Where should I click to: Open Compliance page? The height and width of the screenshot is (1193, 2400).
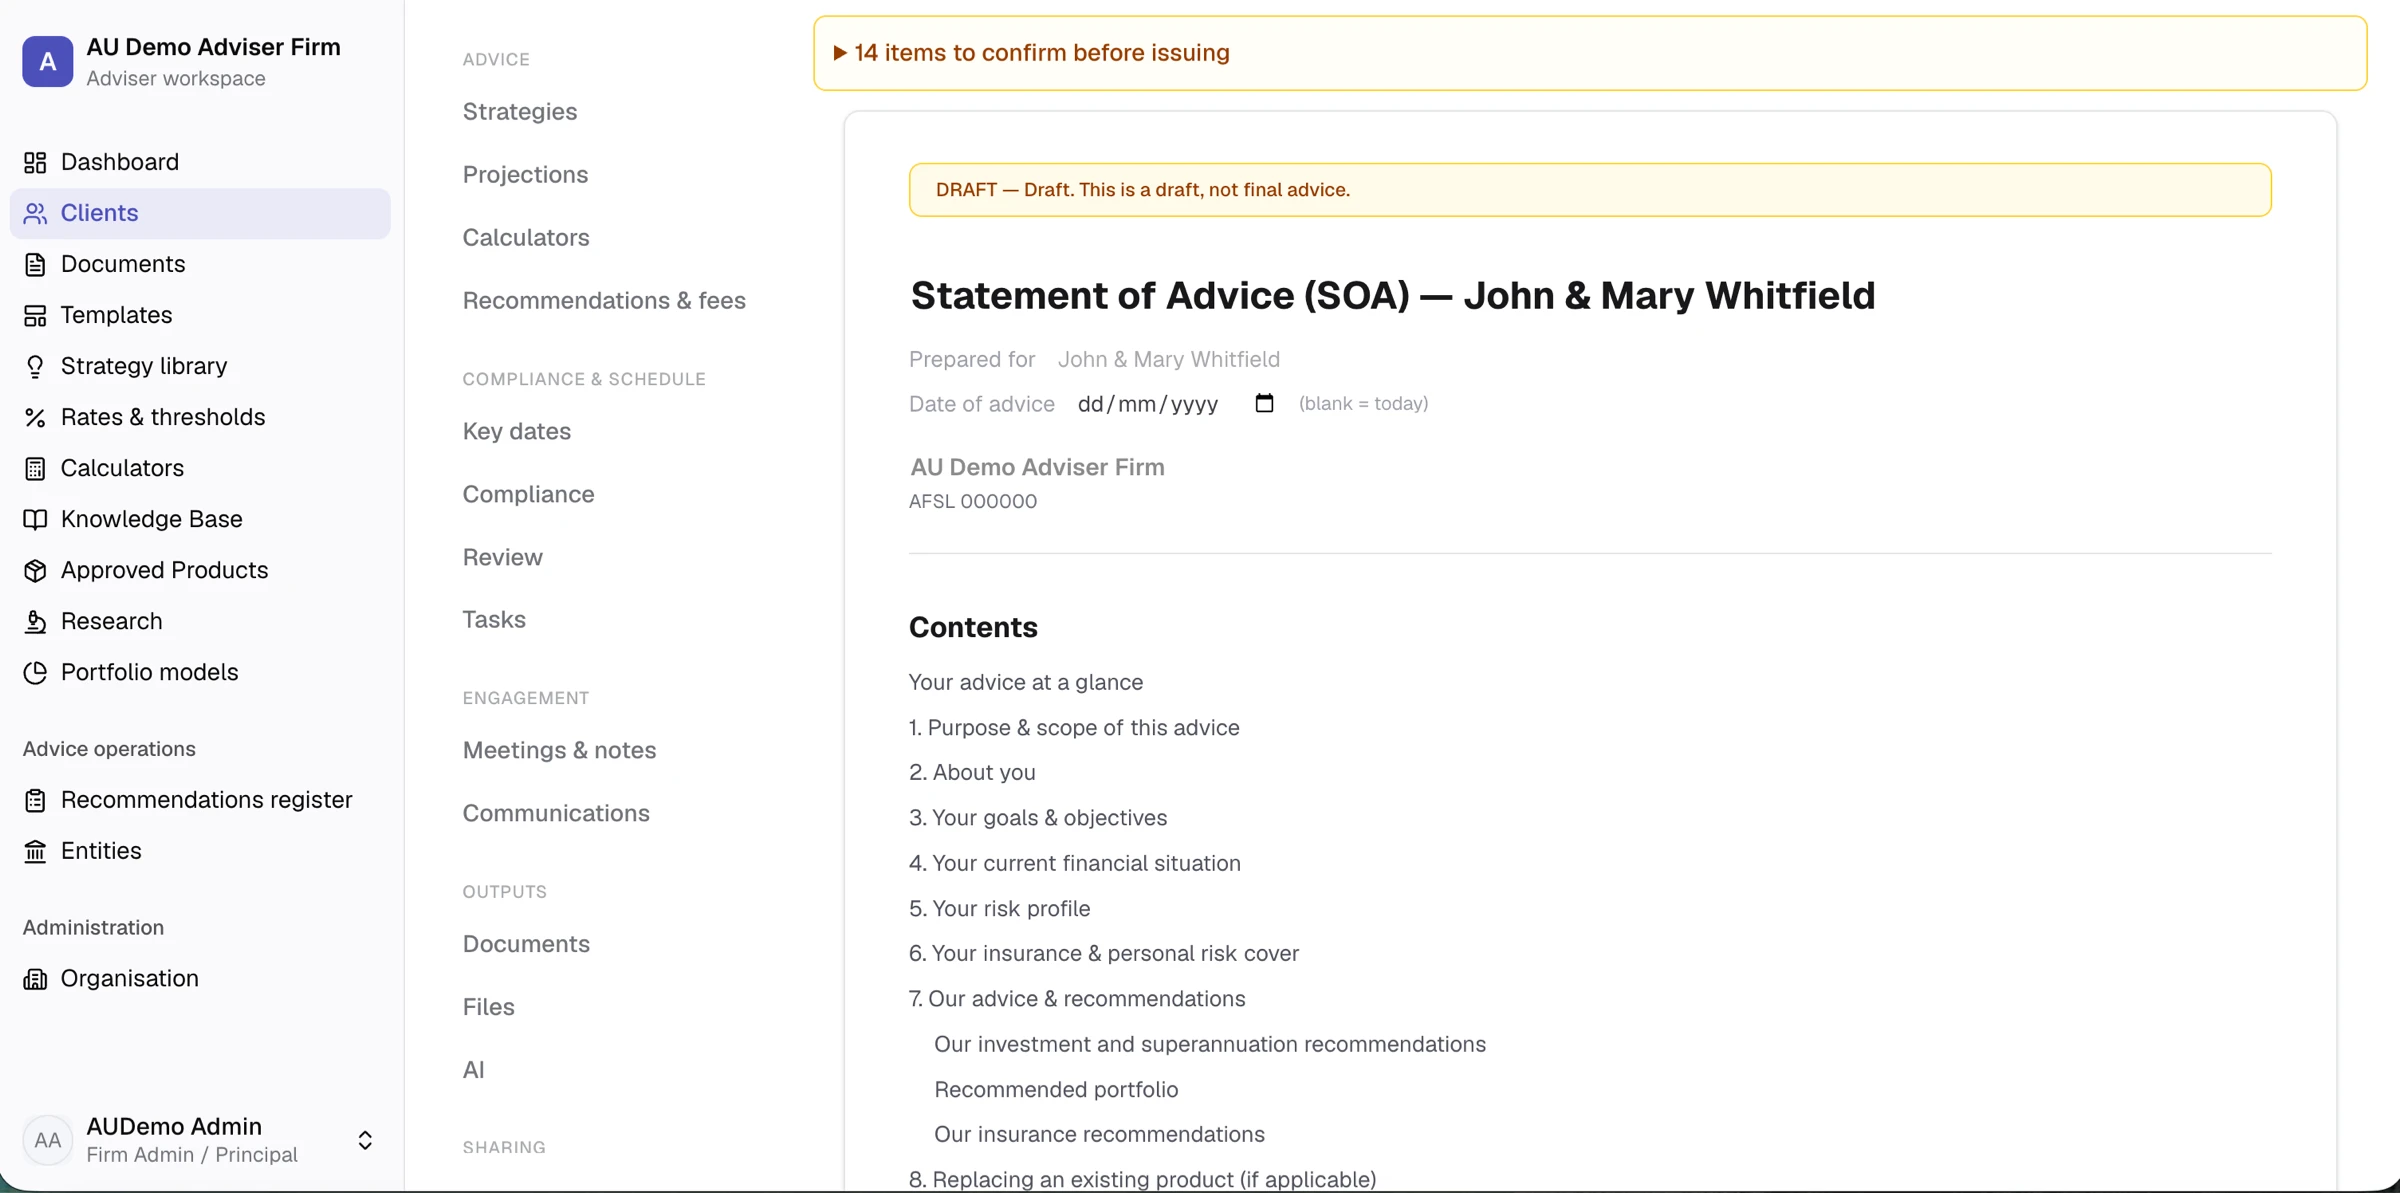click(x=528, y=494)
